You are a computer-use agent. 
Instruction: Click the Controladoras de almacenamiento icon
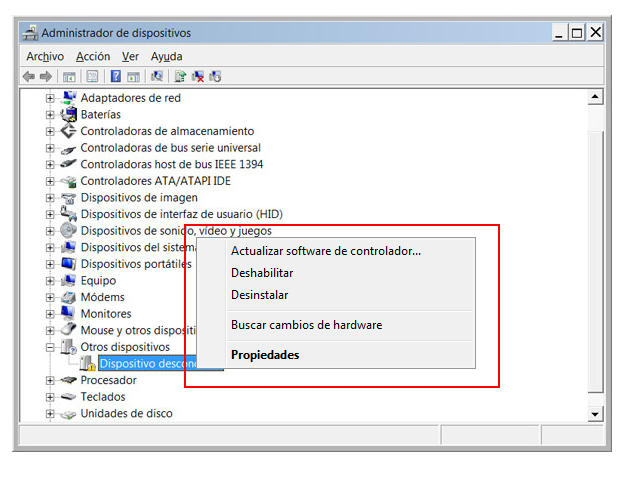(69, 131)
